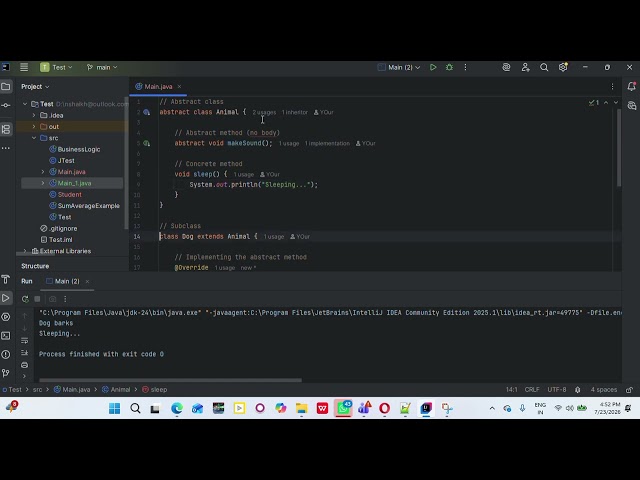Toggle scroll to end in console
Screen dimensions: 640x480
click(x=24, y=353)
